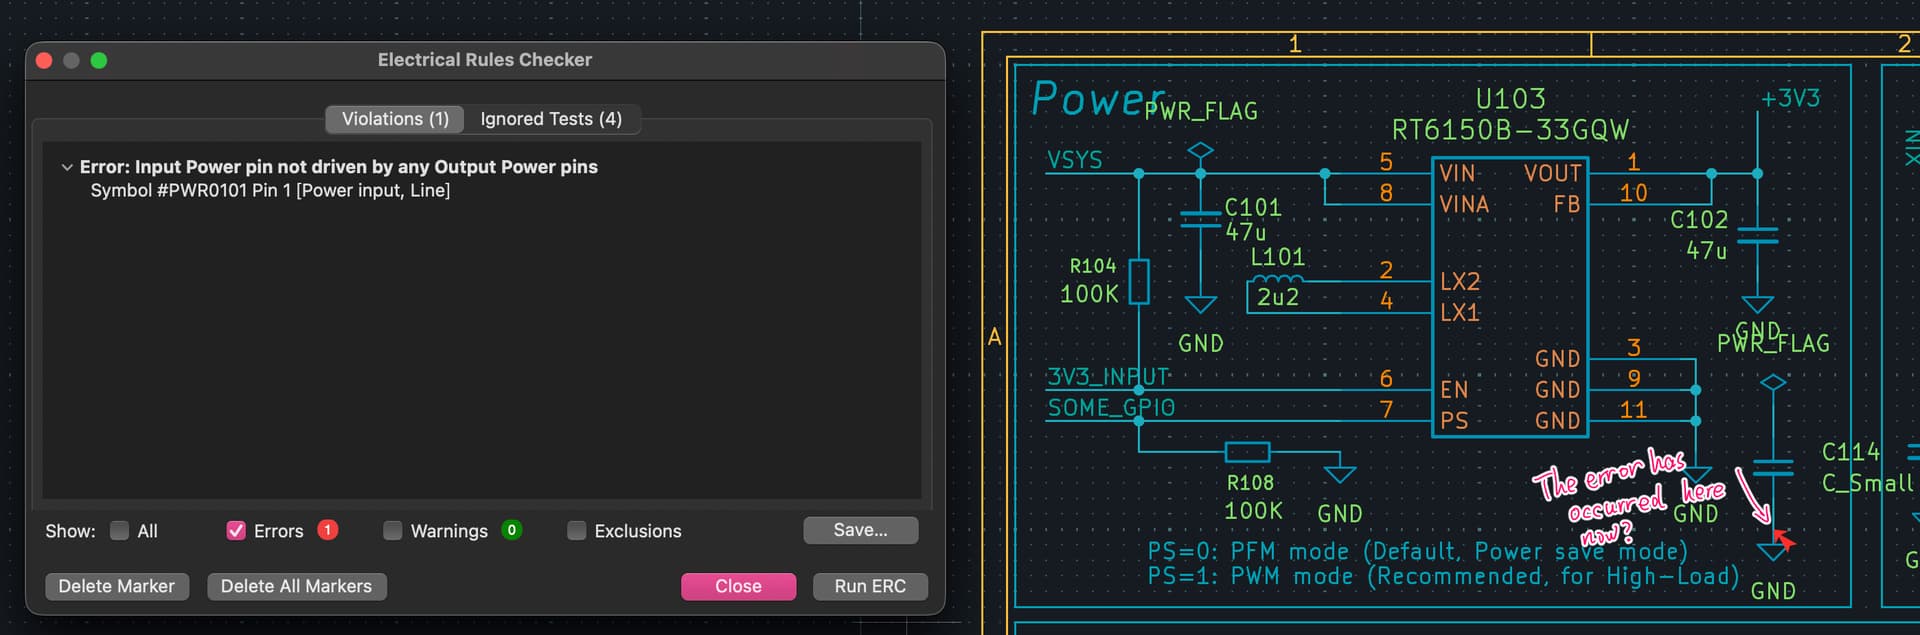The width and height of the screenshot is (1920, 635).
Task: Click the Delete All Markers button
Action: pyautogui.click(x=296, y=586)
